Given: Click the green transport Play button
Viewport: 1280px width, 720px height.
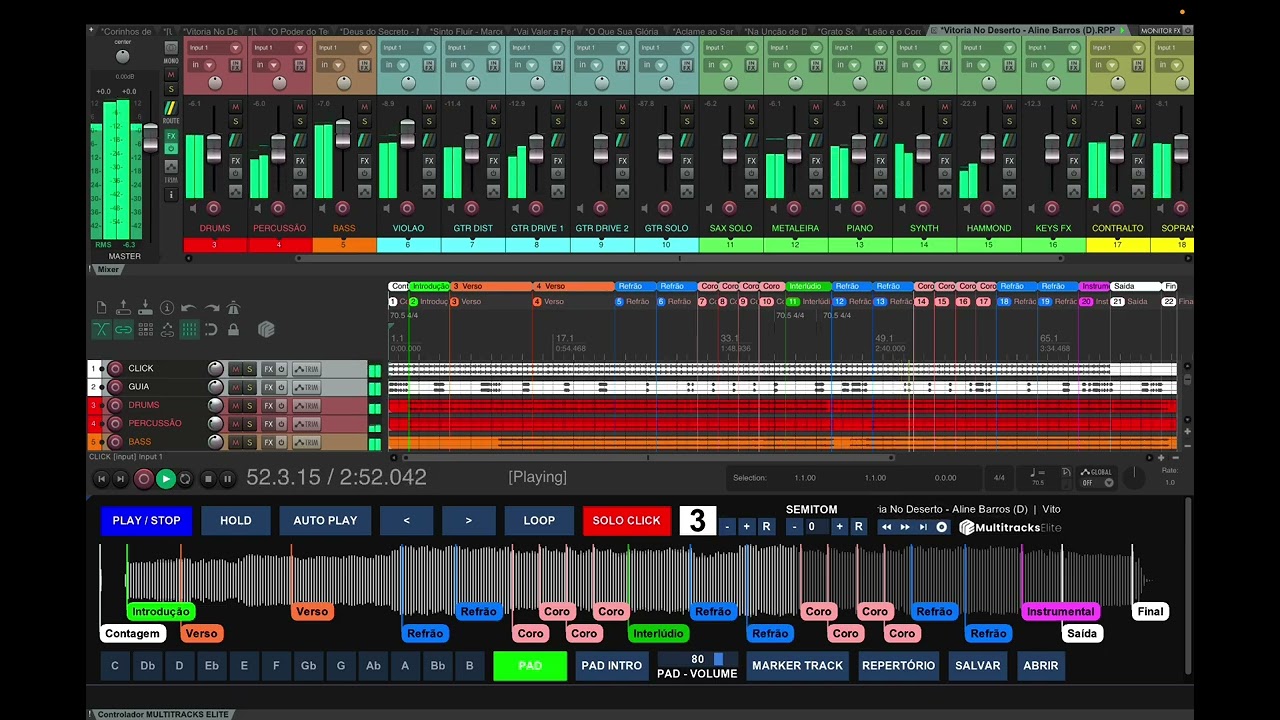Looking at the screenshot, I should point(165,479).
